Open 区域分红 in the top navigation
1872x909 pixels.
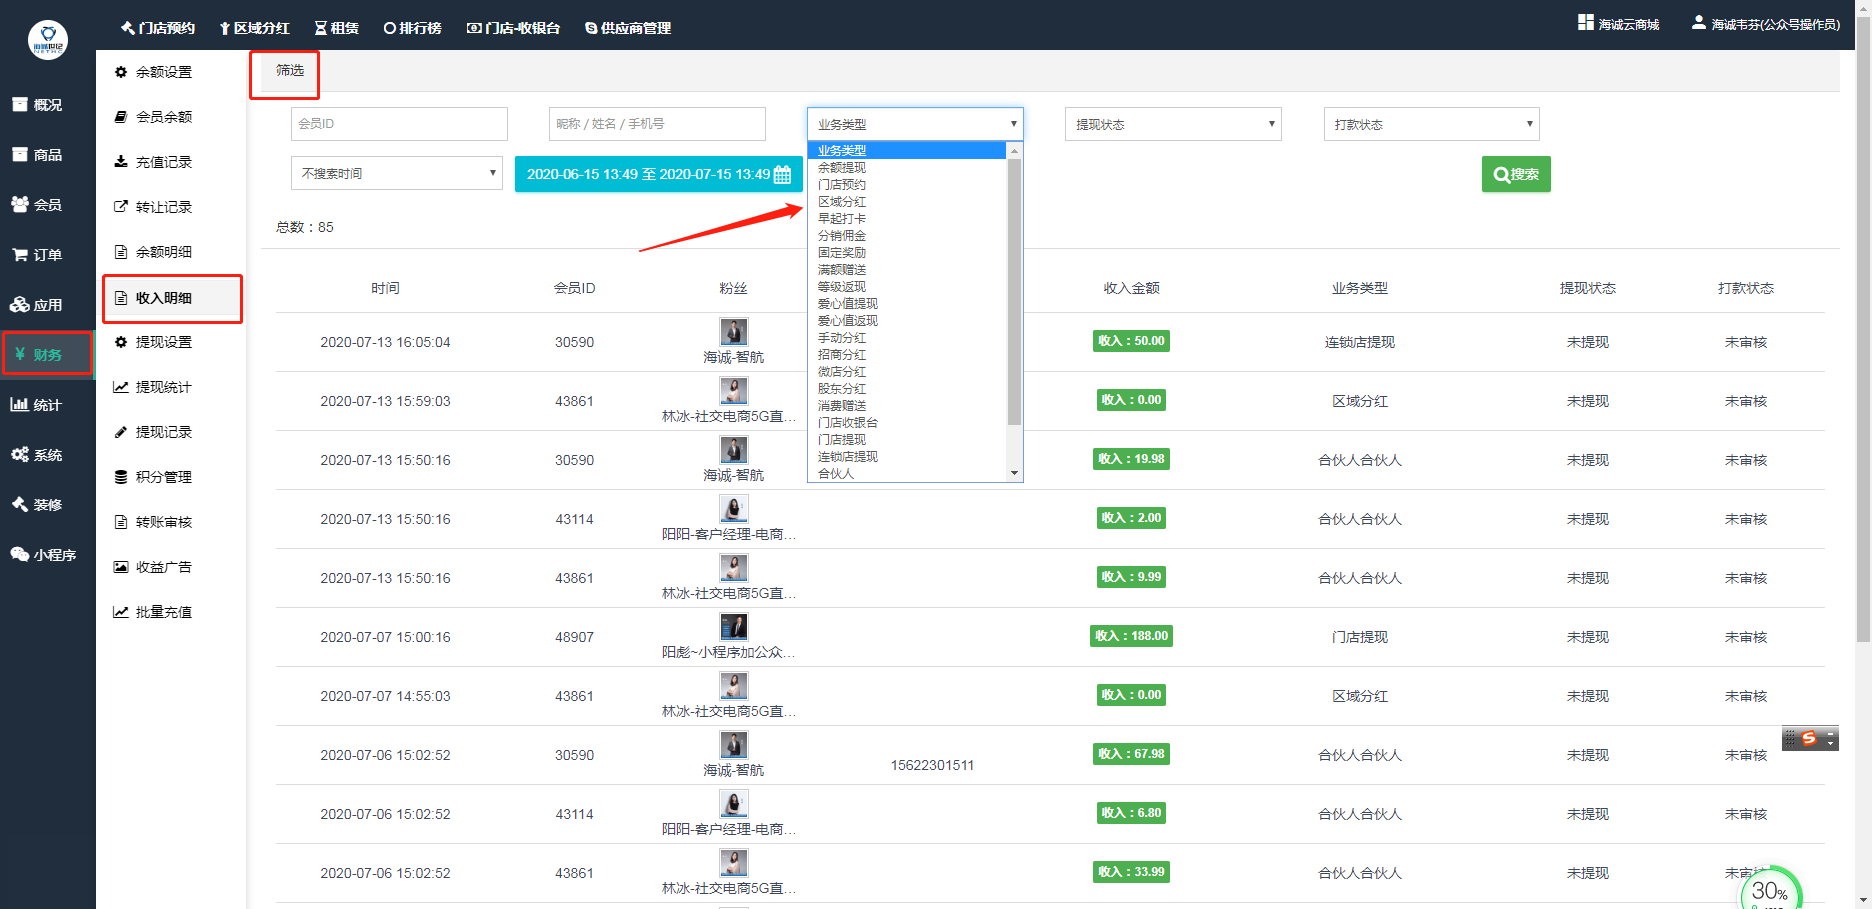255,28
